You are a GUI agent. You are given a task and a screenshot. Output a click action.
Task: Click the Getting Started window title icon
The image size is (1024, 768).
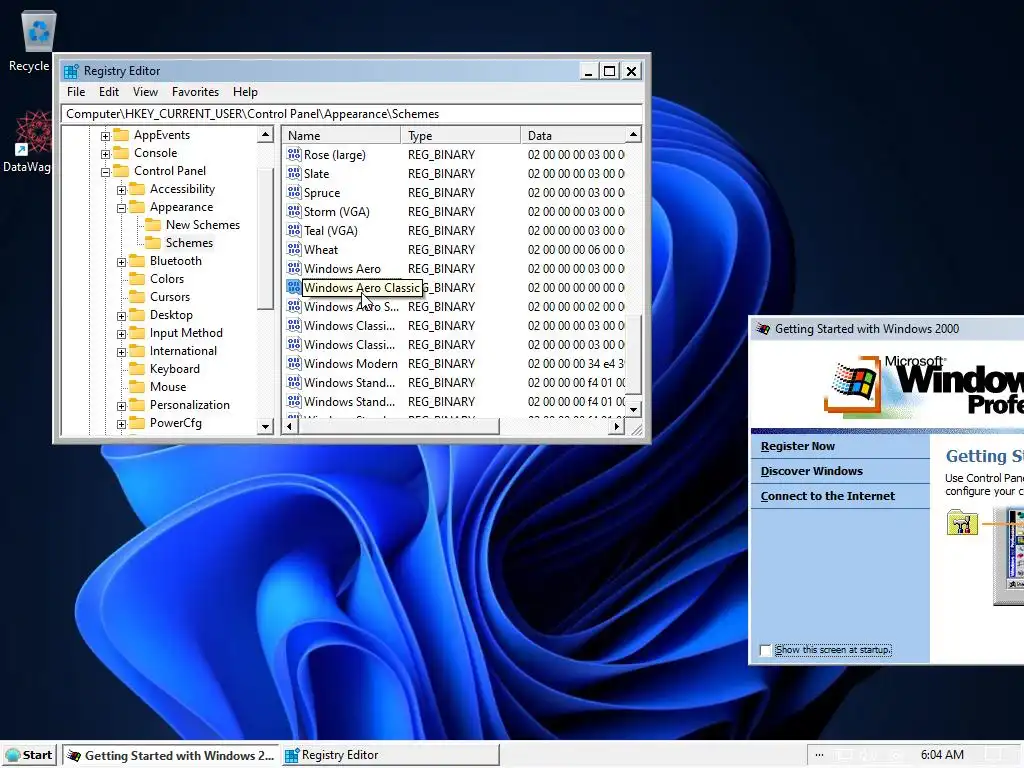pyautogui.click(x=763, y=328)
